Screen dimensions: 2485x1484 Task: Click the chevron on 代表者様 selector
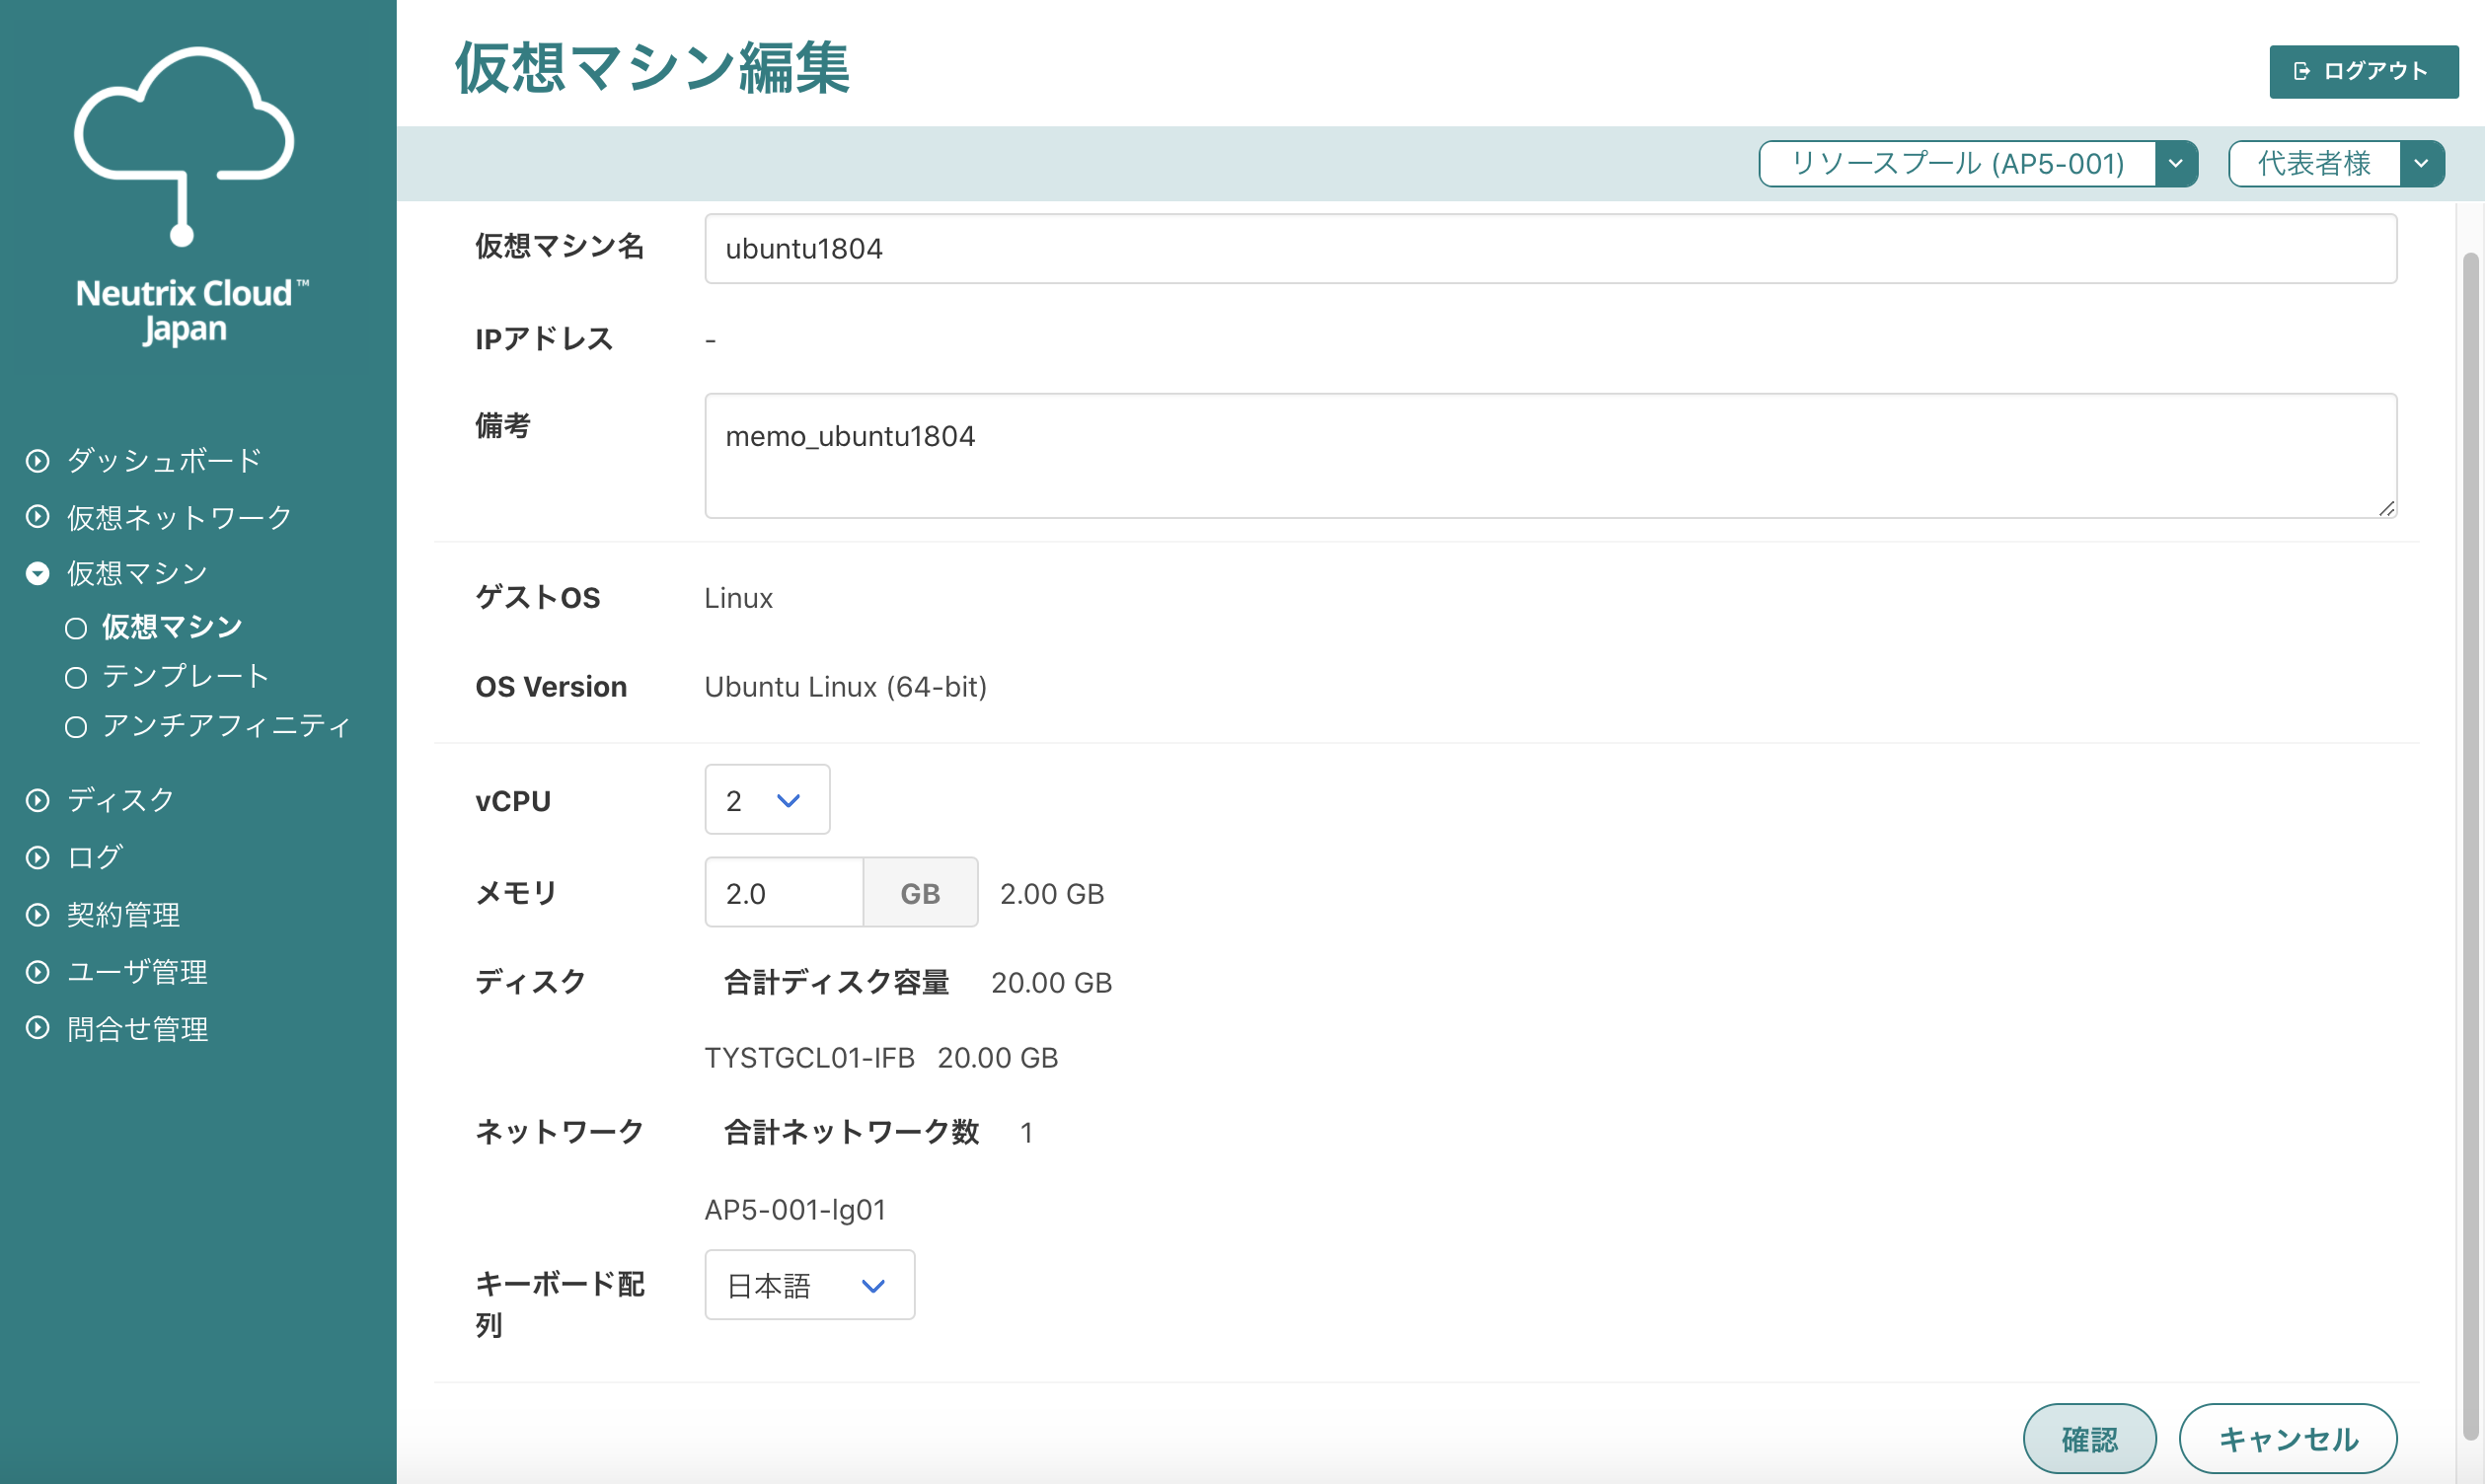[x=2421, y=163]
